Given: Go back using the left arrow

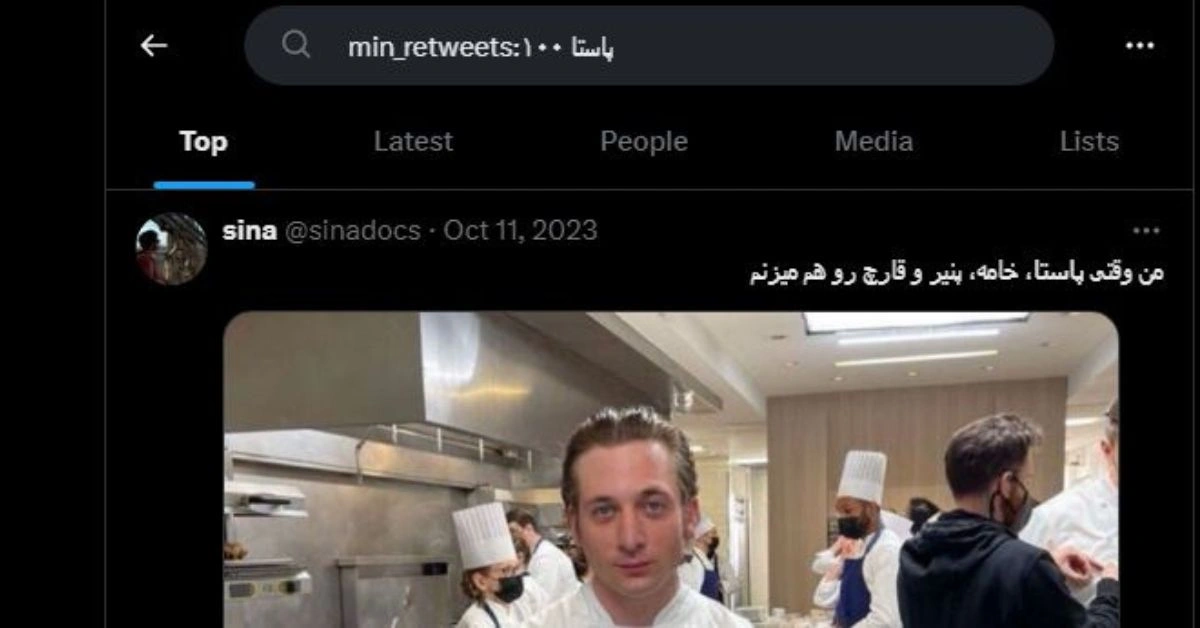Looking at the screenshot, I should click(x=153, y=45).
